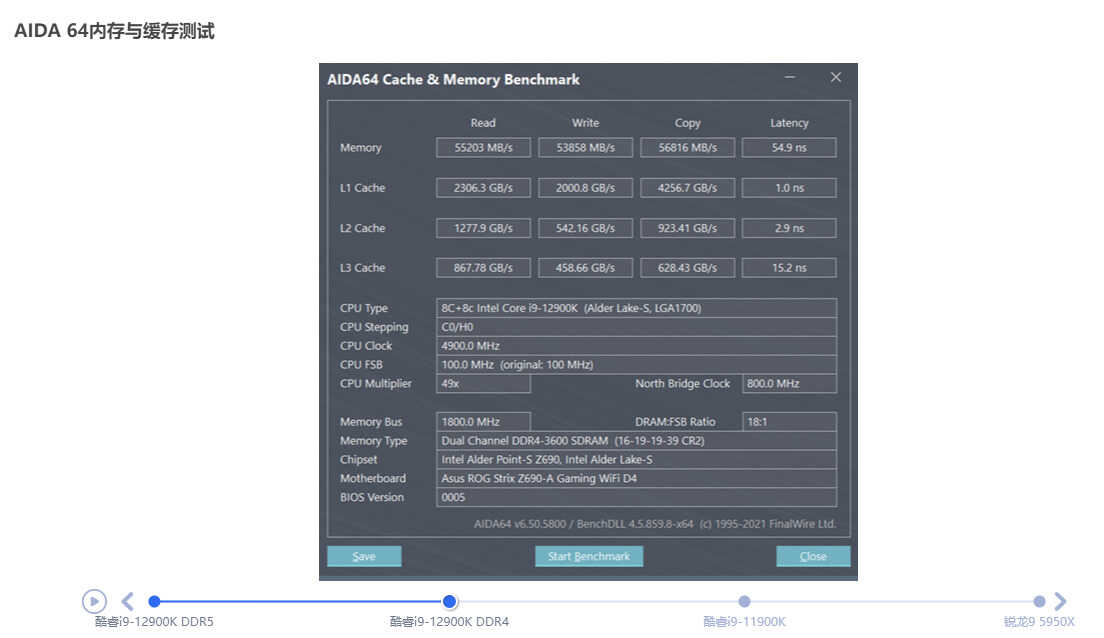This screenshot has height=638, width=1104.
Task: Click the Save button
Action: pyautogui.click(x=364, y=556)
